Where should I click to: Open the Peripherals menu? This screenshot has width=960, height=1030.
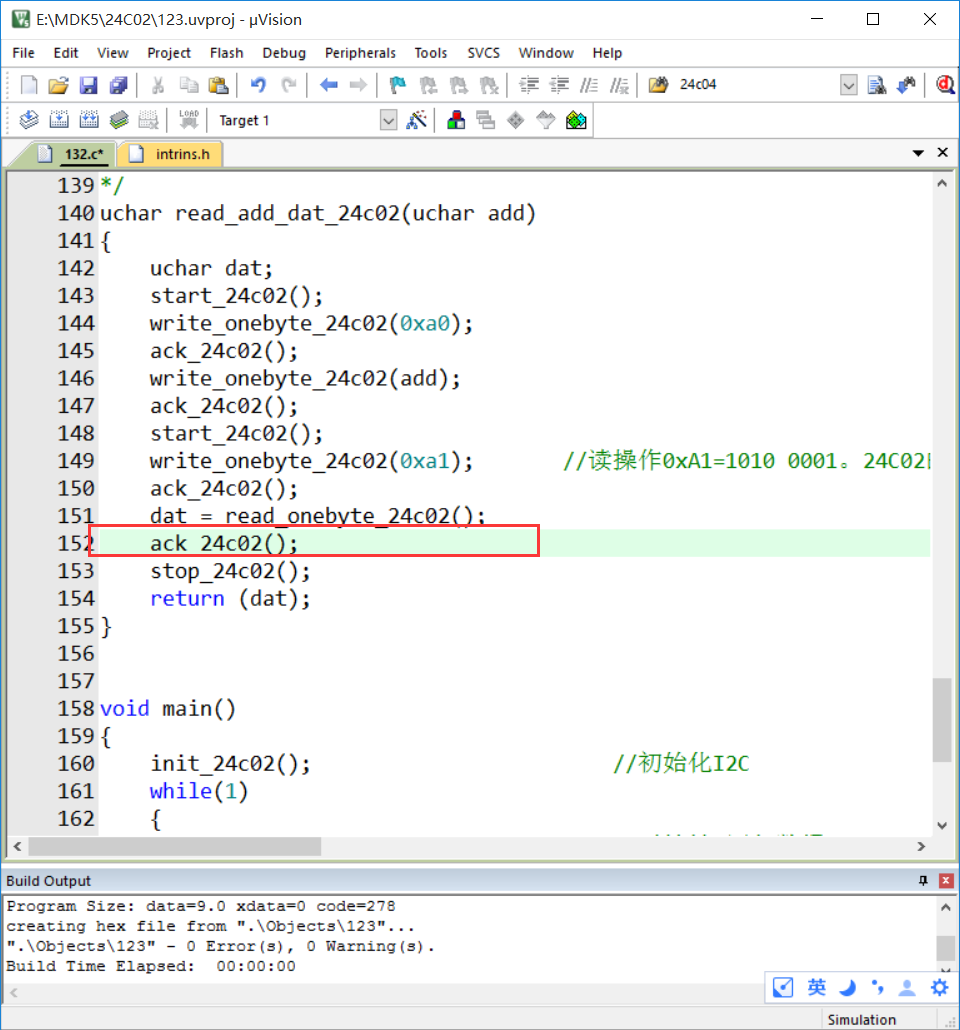(x=360, y=53)
